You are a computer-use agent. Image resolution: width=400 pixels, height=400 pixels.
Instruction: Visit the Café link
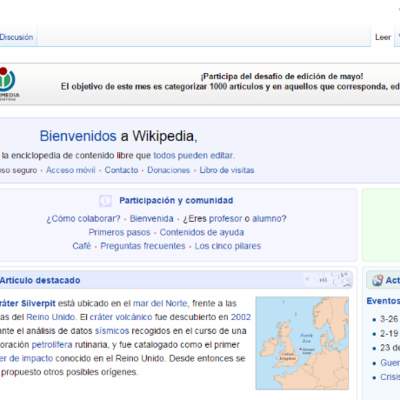(82, 246)
